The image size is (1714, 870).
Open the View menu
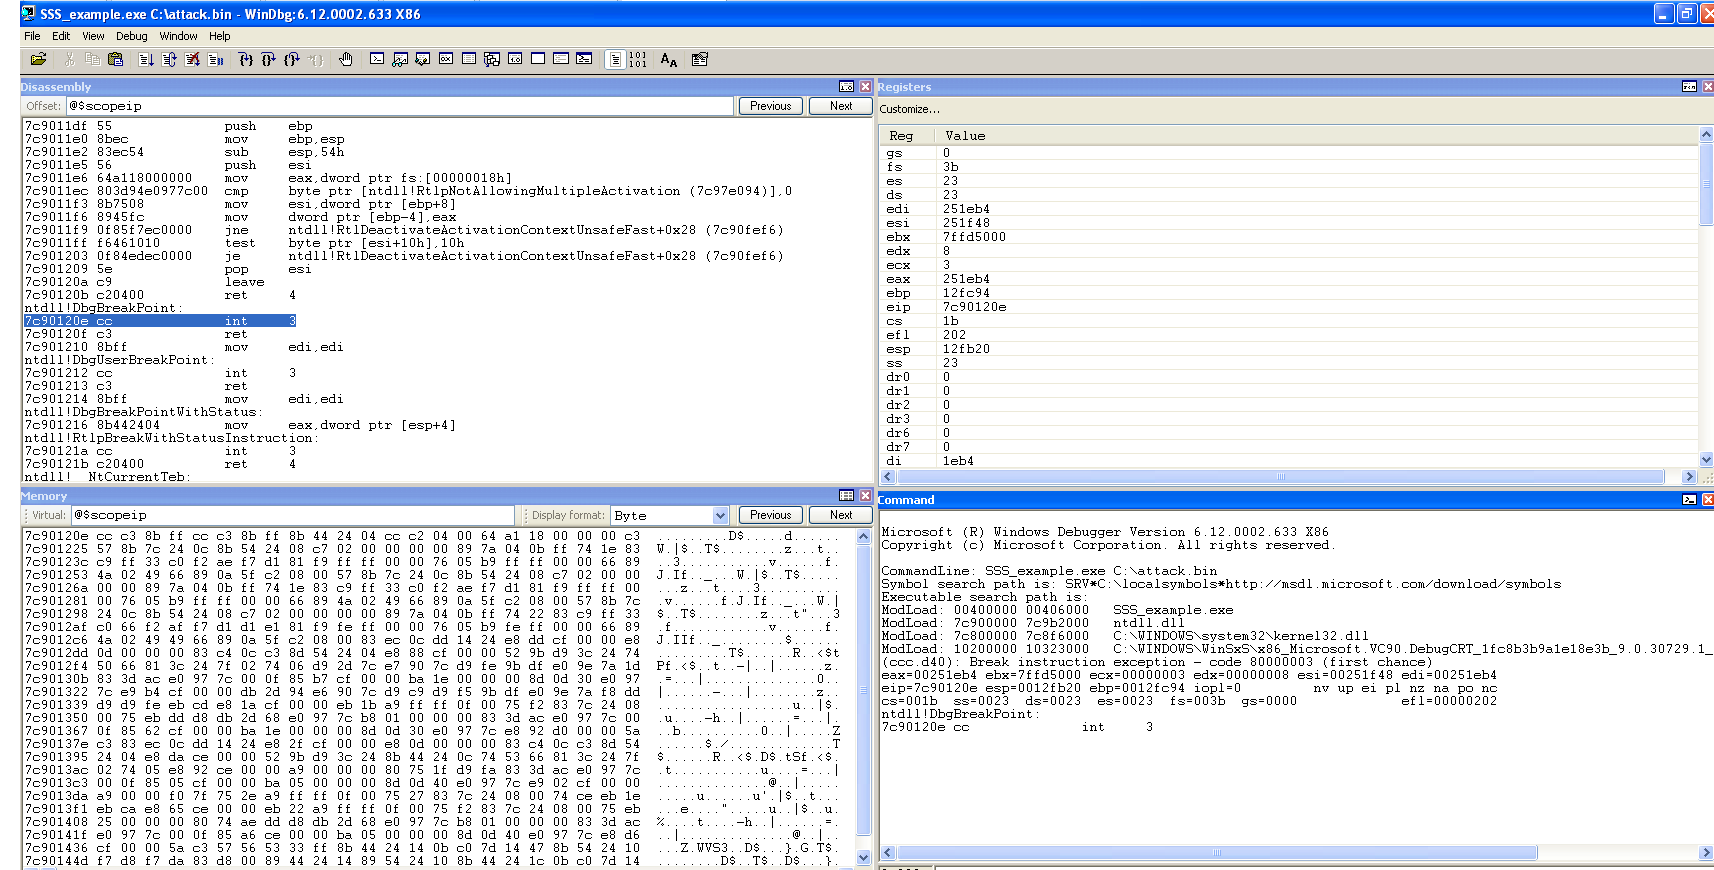pyautogui.click(x=93, y=36)
